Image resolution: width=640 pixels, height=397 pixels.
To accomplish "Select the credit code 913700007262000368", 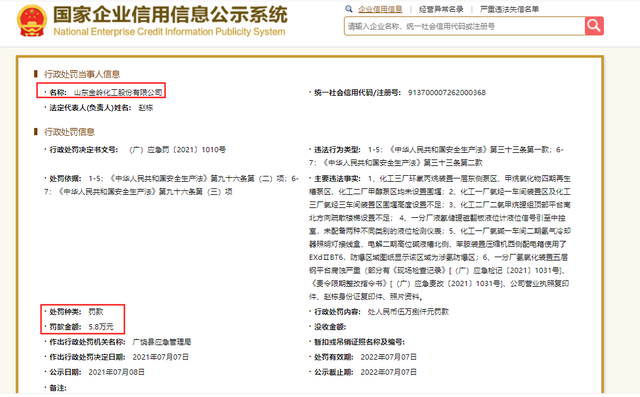I will (x=447, y=93).
